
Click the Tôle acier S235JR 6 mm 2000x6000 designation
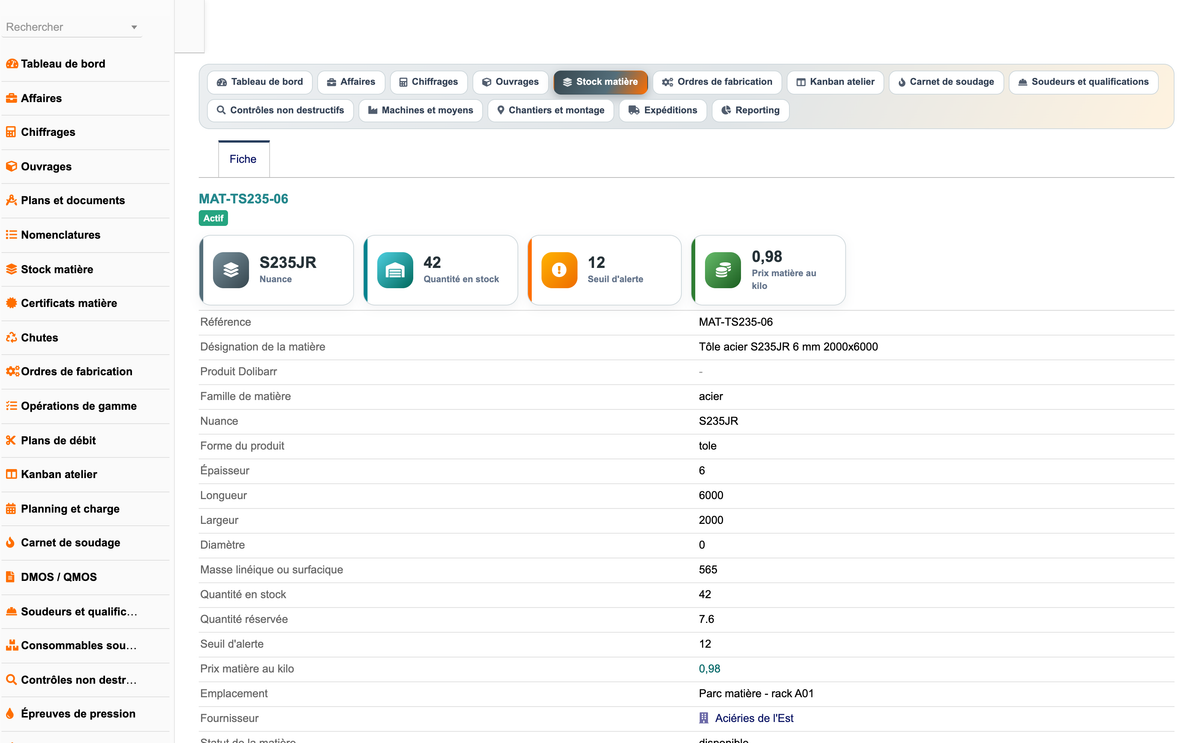click(788, 347)
